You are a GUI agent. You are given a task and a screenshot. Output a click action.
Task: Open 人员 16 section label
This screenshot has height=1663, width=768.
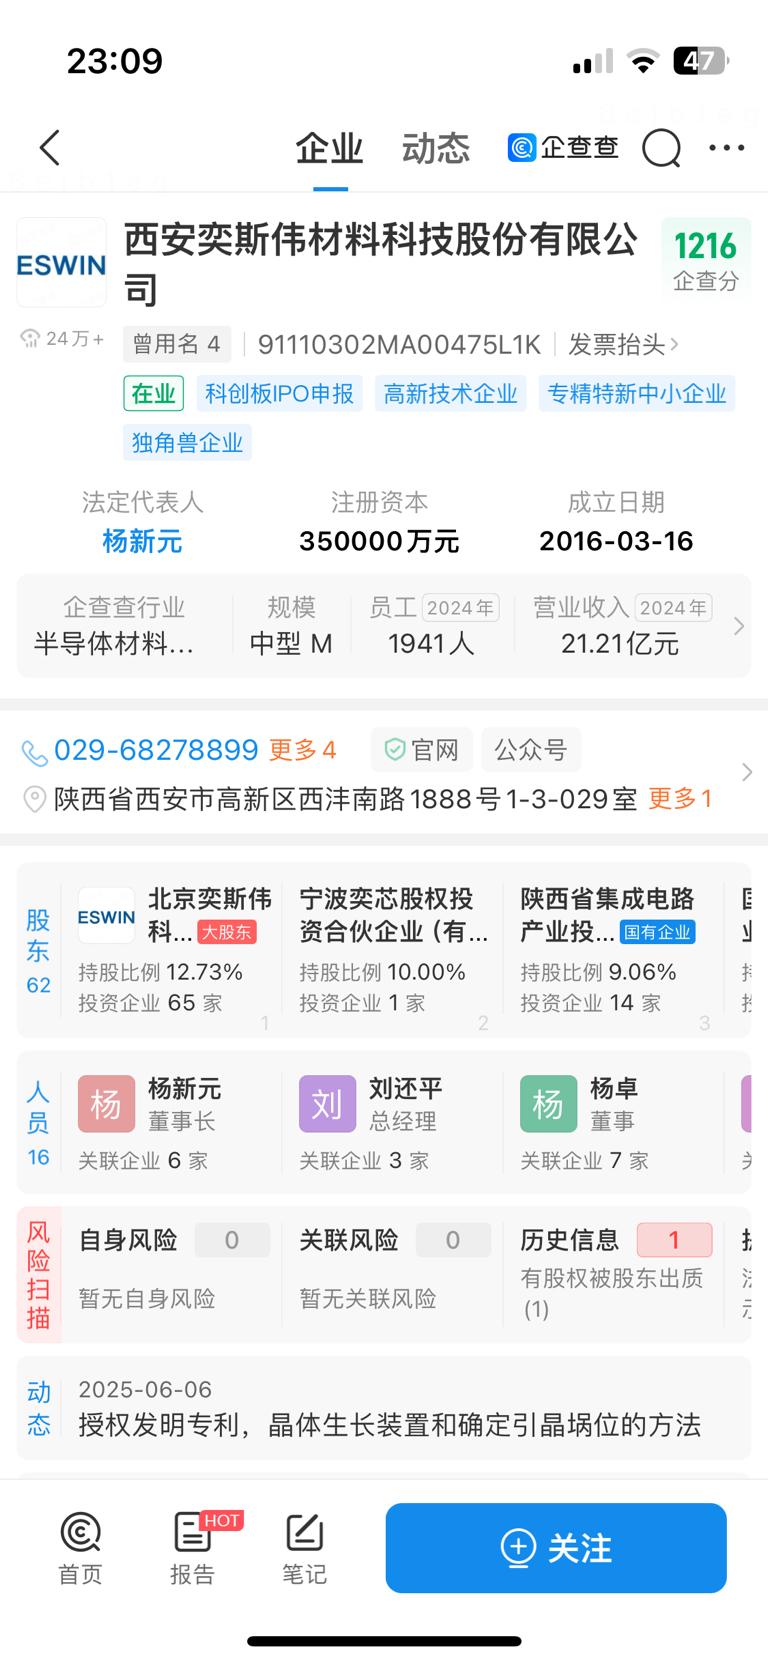[x=39, y=1123]
